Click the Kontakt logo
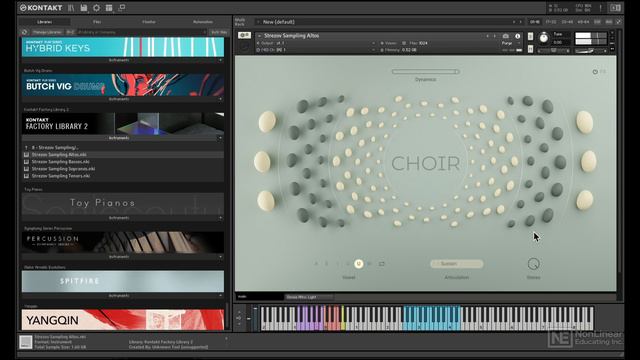This screenshot has width=640, height=360. [41, 8]
